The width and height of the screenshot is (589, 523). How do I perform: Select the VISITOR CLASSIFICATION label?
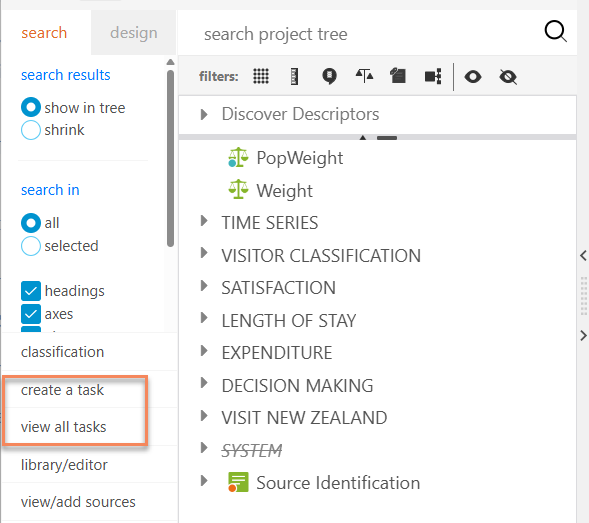321,256
